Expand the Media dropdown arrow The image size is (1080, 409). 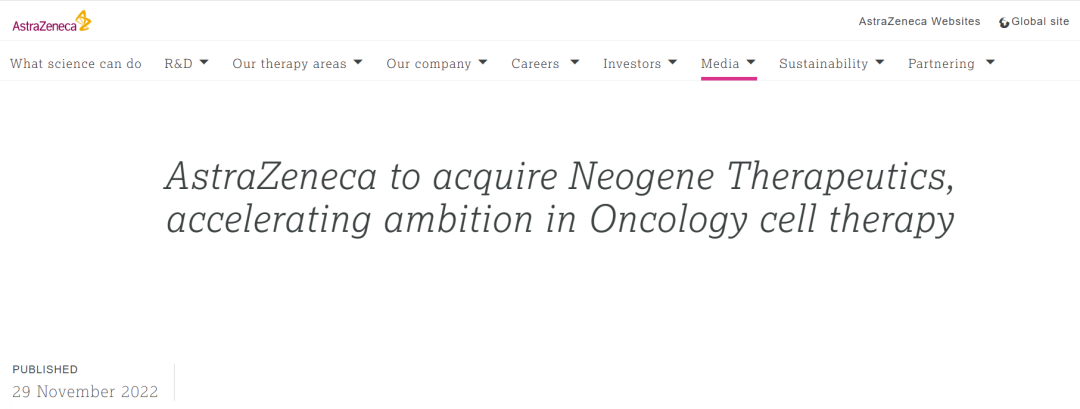(x=751, y=63)
